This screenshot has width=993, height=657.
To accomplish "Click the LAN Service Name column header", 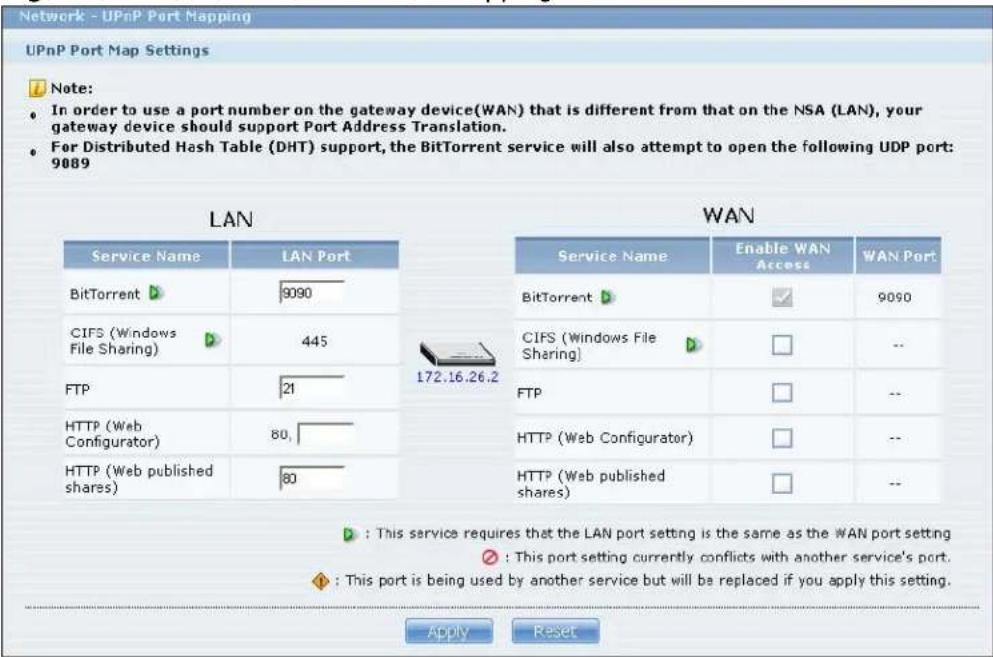I will tap(146, 256).
